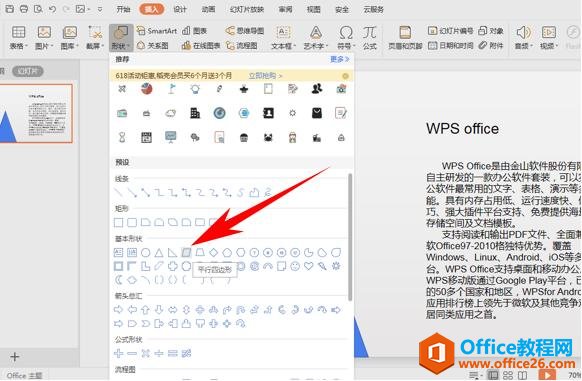Switch to the Design (设计) tab

coord(180,9)
